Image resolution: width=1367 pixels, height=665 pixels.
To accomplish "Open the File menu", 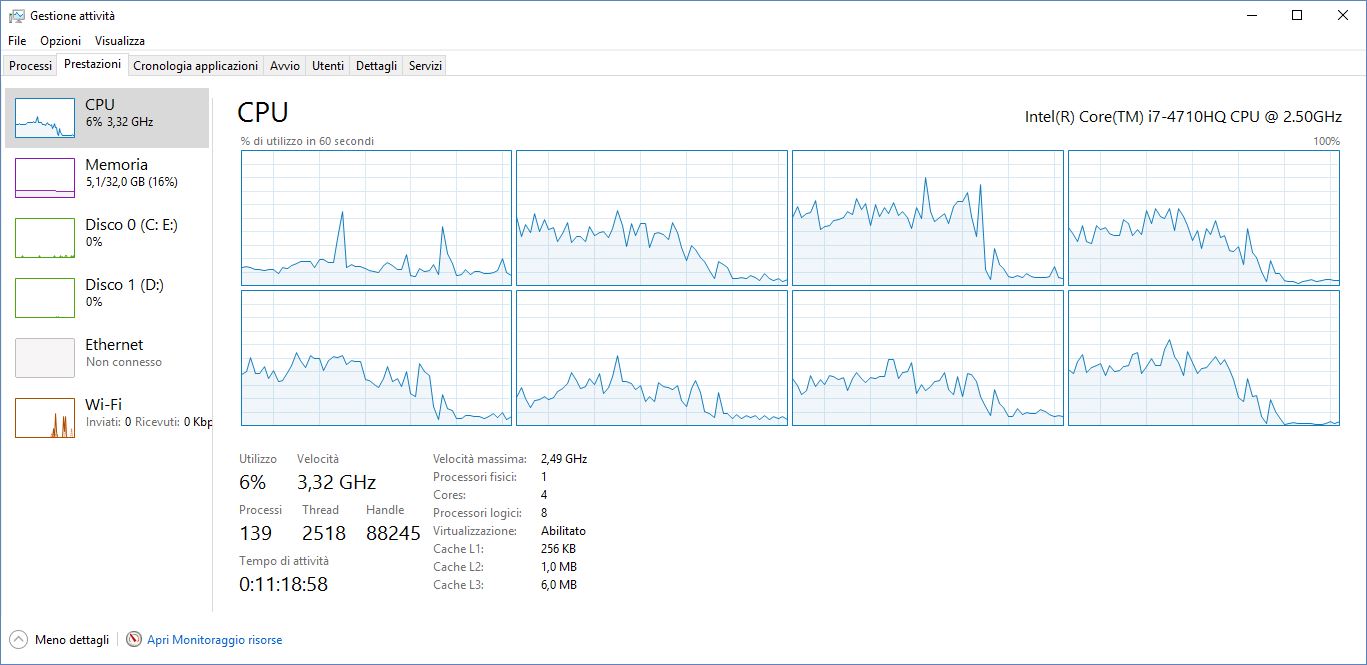I will (x=17, y=41).
